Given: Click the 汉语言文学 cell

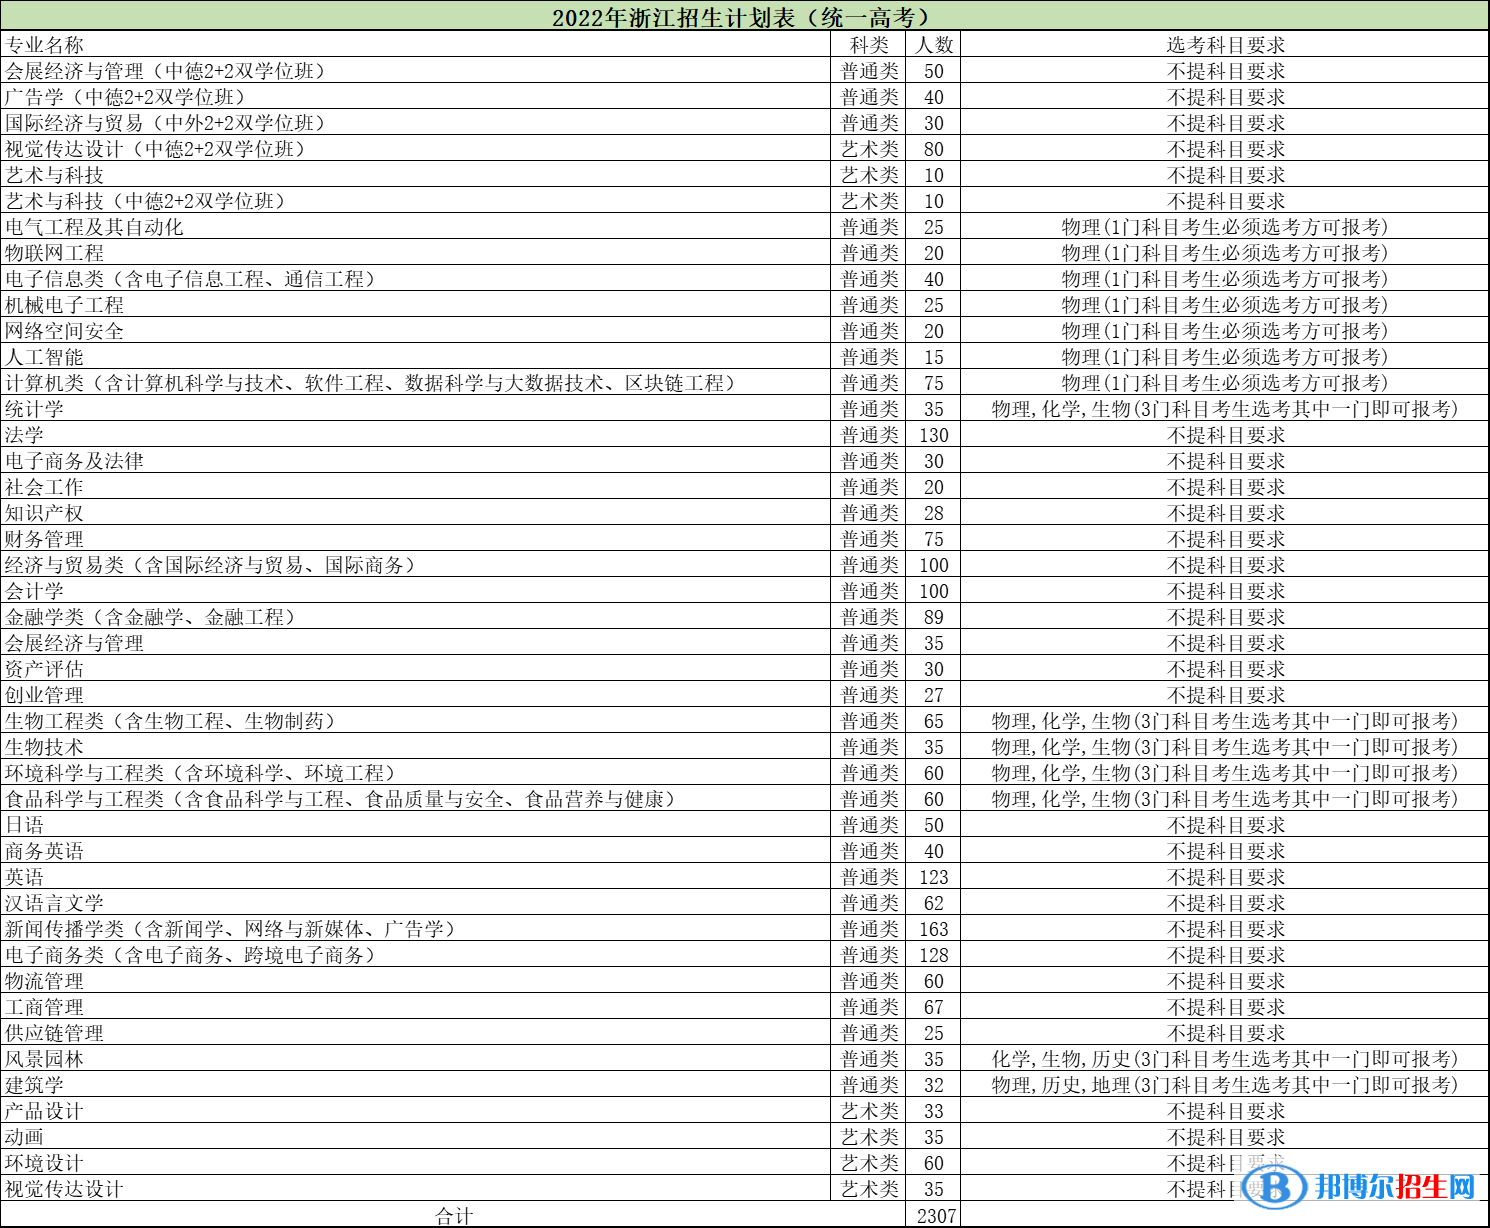Looking at the screenshot, I should pos(416,902).
